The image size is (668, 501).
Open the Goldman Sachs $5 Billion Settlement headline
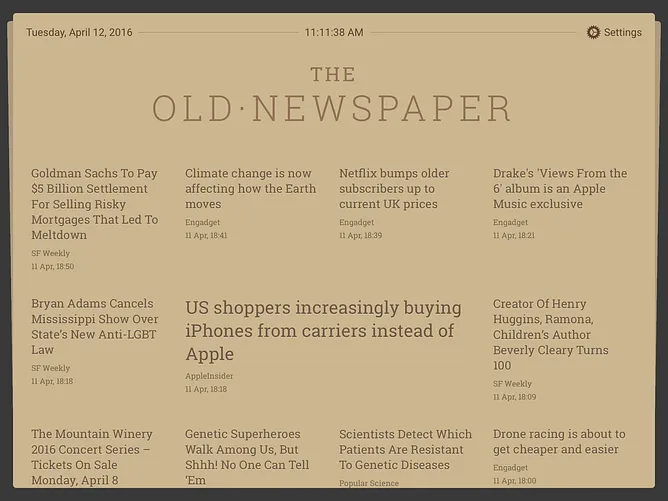(x=95, y=204)
